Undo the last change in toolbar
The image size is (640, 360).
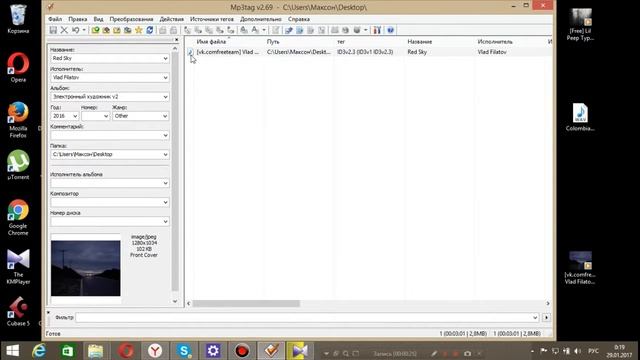(x=76, y=30)
